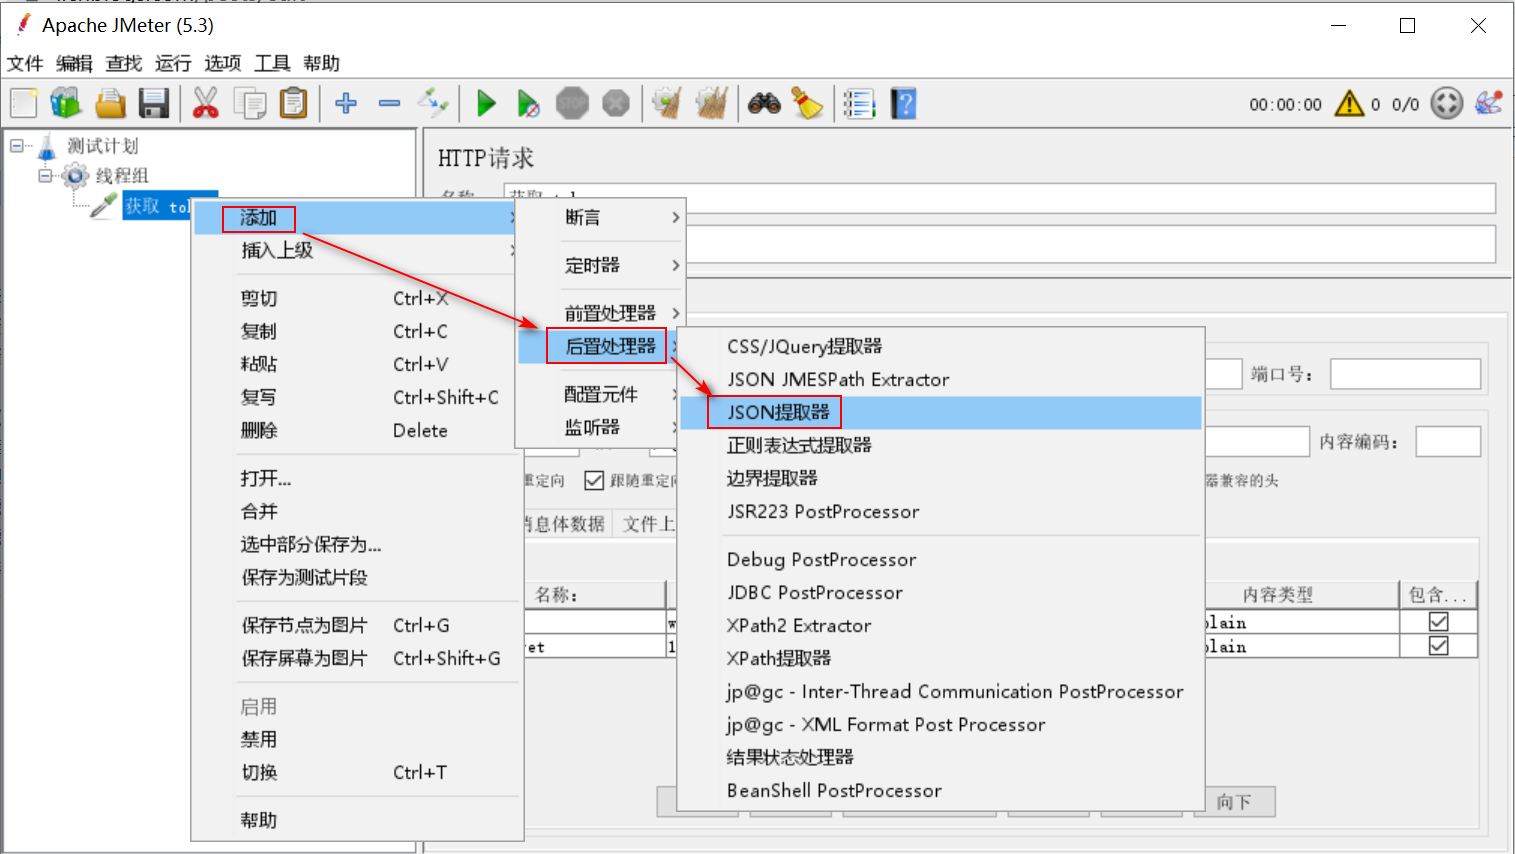Select 插入上级 in context menu
Viewport: 1515px width, 854px height.
tap(355, 250)
